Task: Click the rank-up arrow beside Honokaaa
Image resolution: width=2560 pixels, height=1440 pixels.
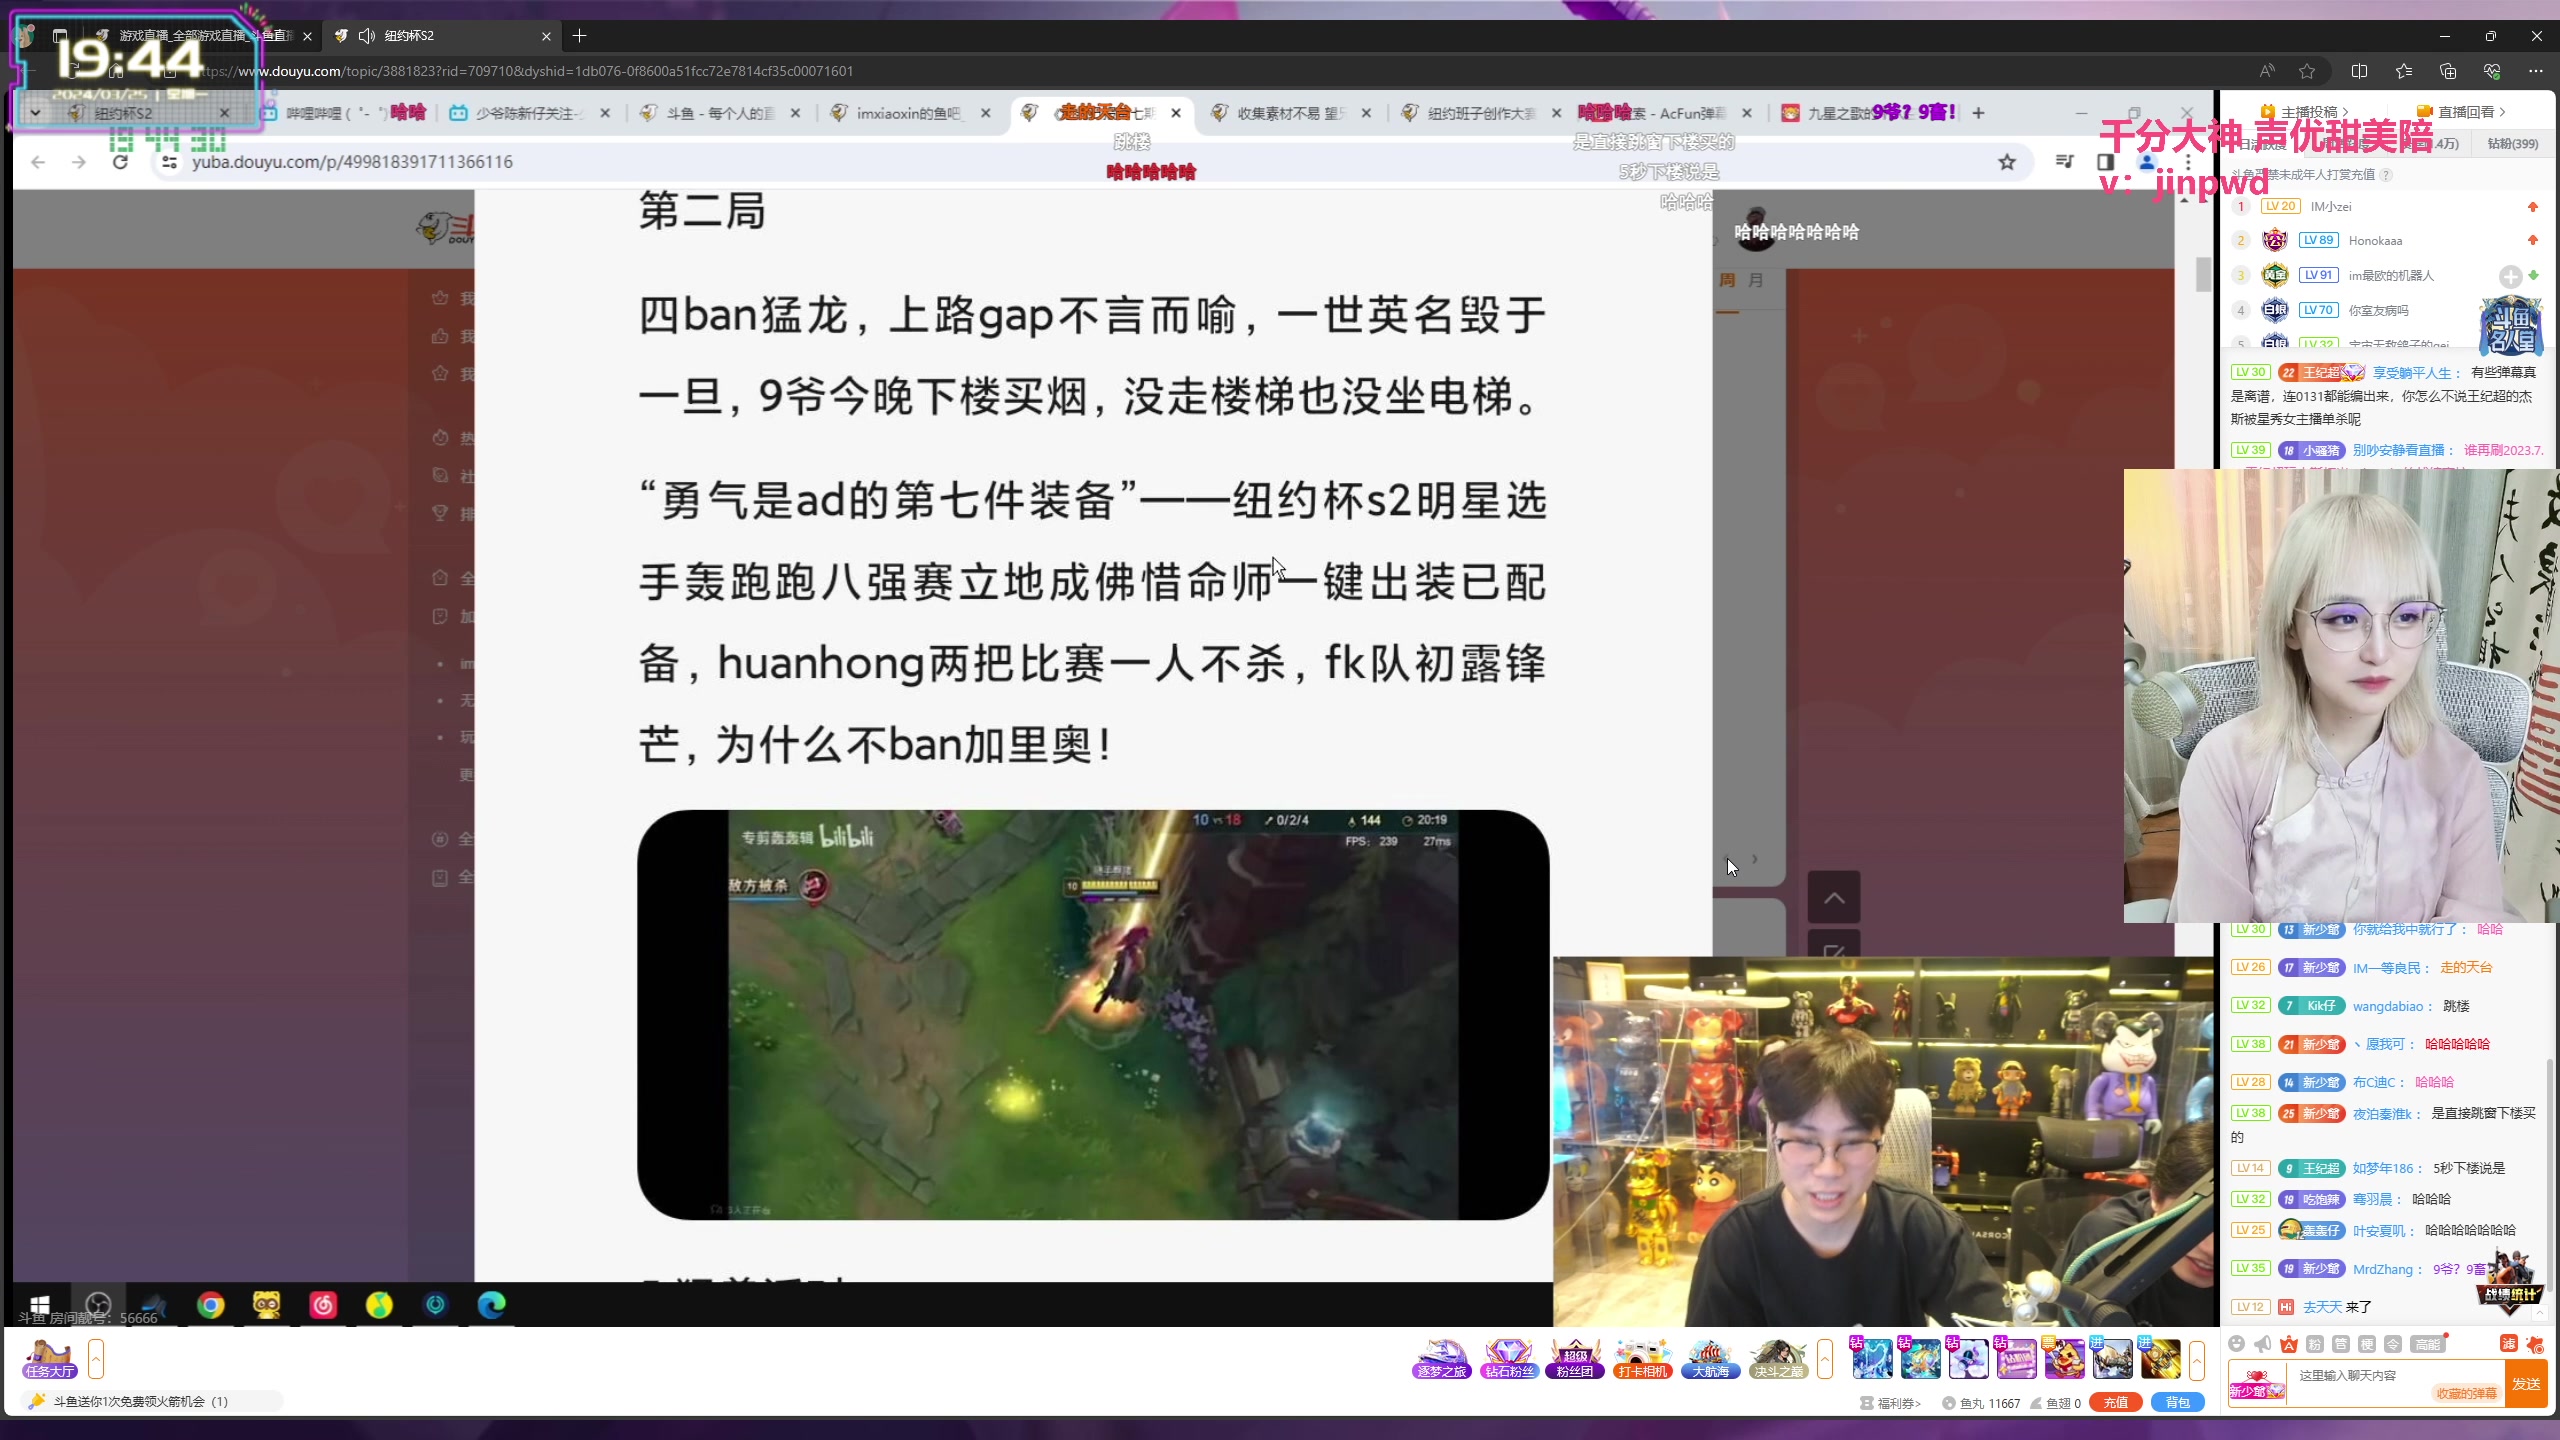Action: click(2533, 240)
